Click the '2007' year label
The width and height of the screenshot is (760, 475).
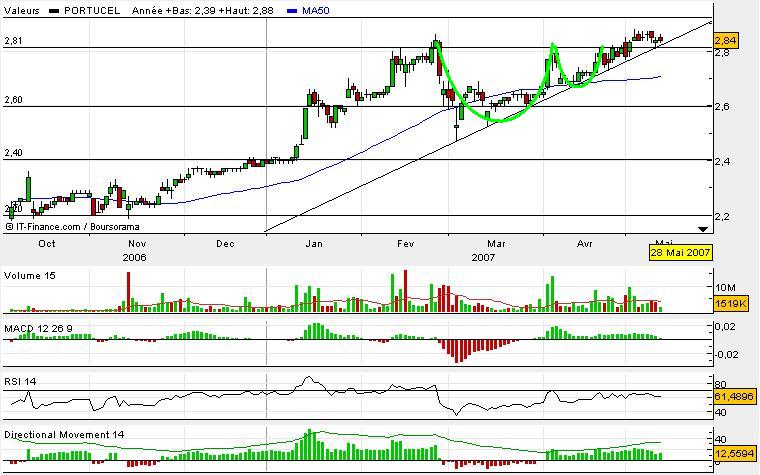(483, 257)
